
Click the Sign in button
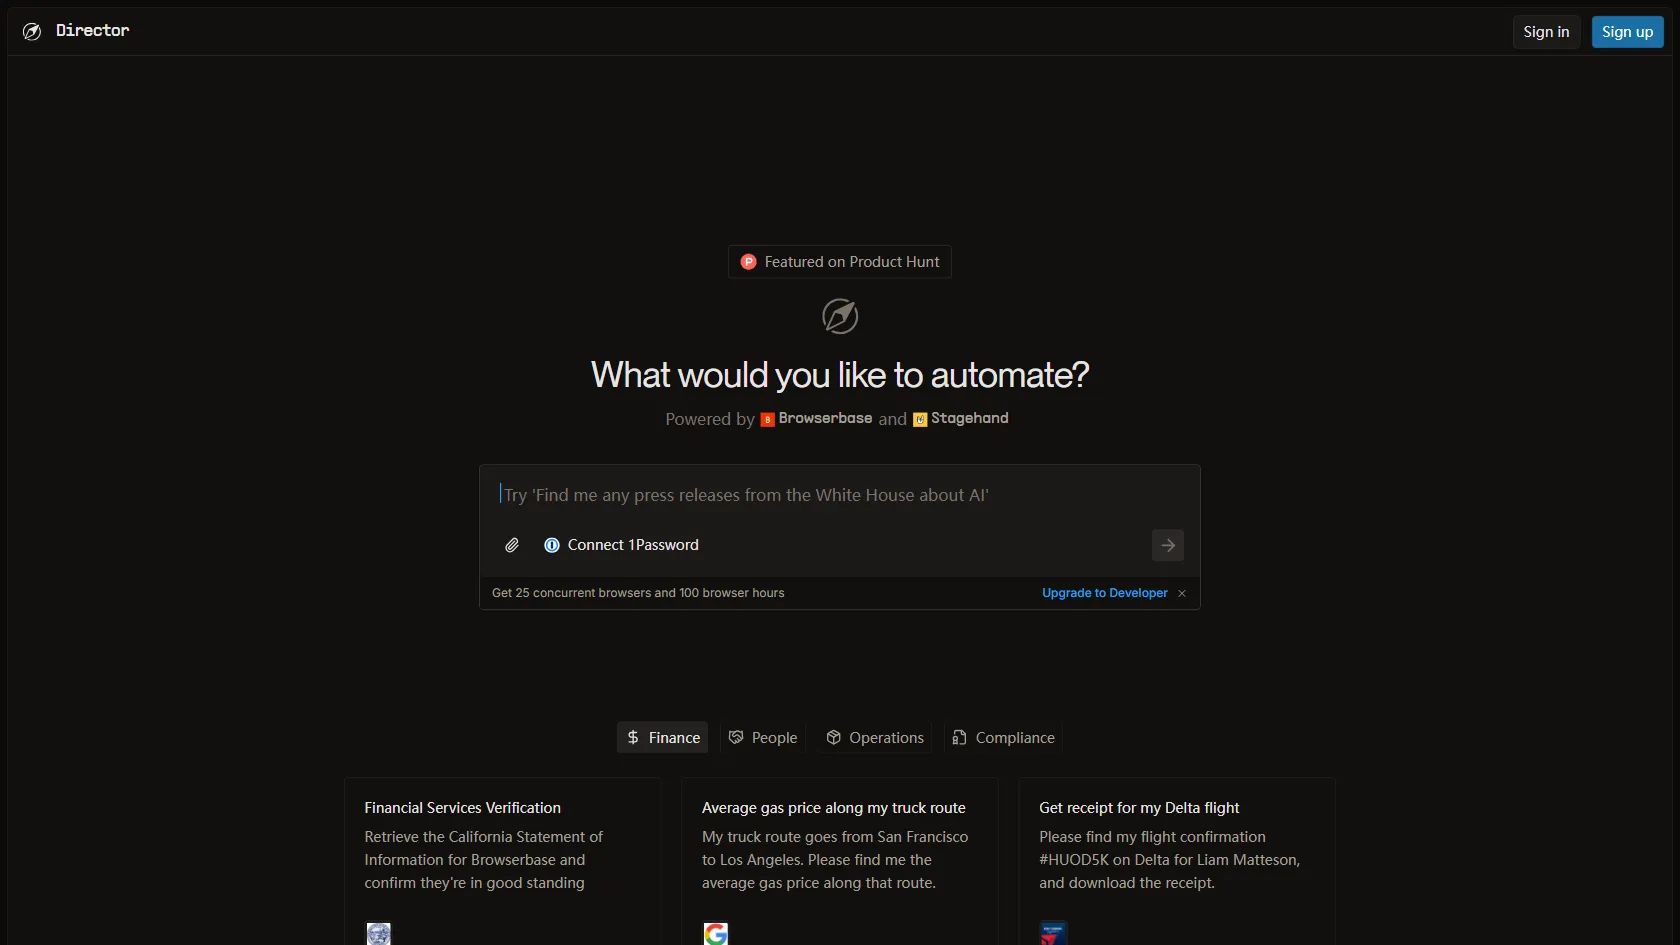(x=1546, y=32)
